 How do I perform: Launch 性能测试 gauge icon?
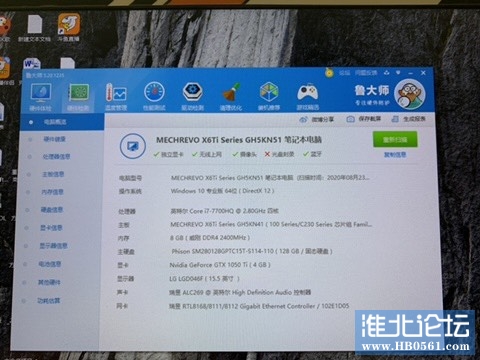(x=154, y=92)
